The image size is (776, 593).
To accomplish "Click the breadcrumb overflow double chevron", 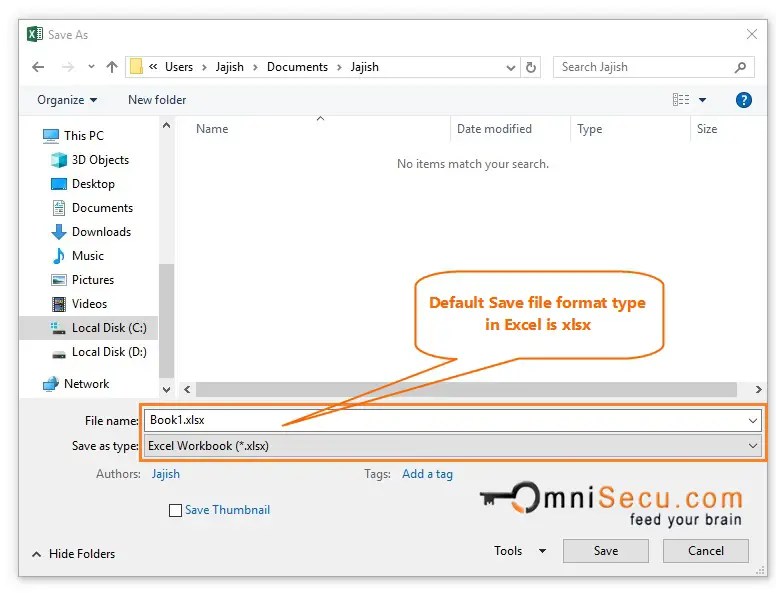I will [153, 66].
